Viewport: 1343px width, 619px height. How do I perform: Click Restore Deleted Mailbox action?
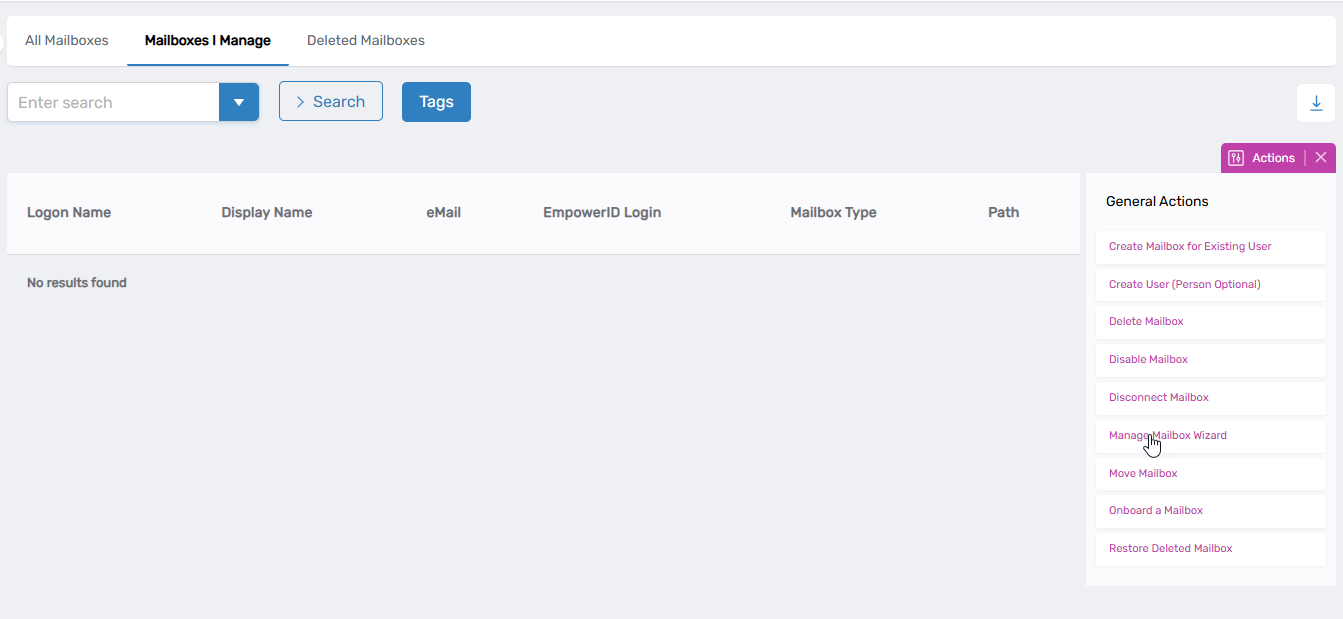1170,549
